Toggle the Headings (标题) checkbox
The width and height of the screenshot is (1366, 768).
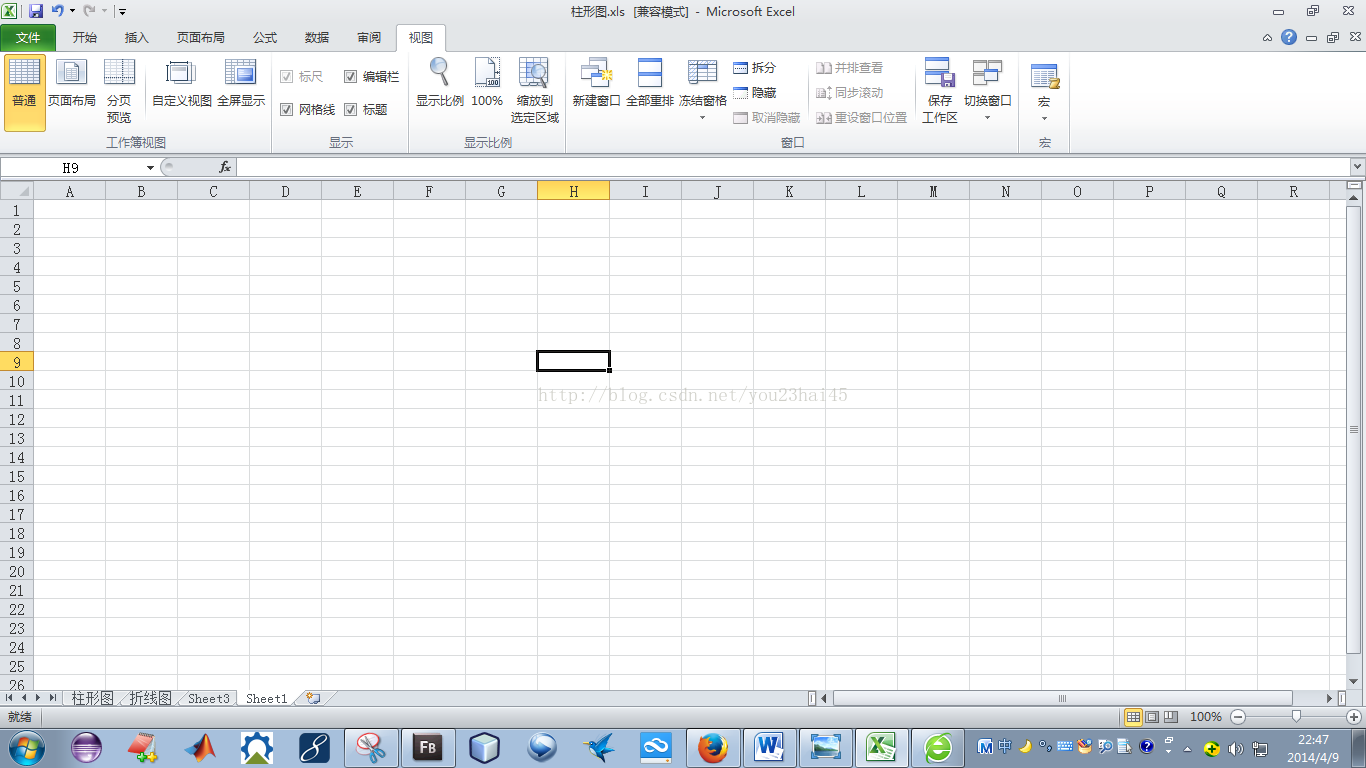pyautogui.click(x=351, y=110)
